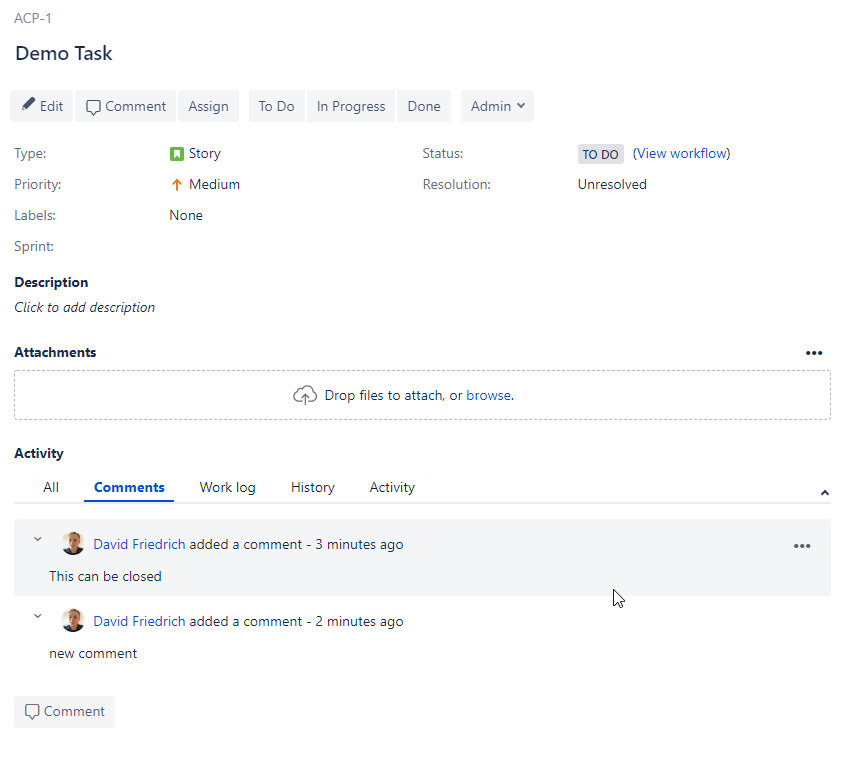This screenshot has height=758, width=841.
Task: Click the Assign button
Action: click(x=208, y=106)
